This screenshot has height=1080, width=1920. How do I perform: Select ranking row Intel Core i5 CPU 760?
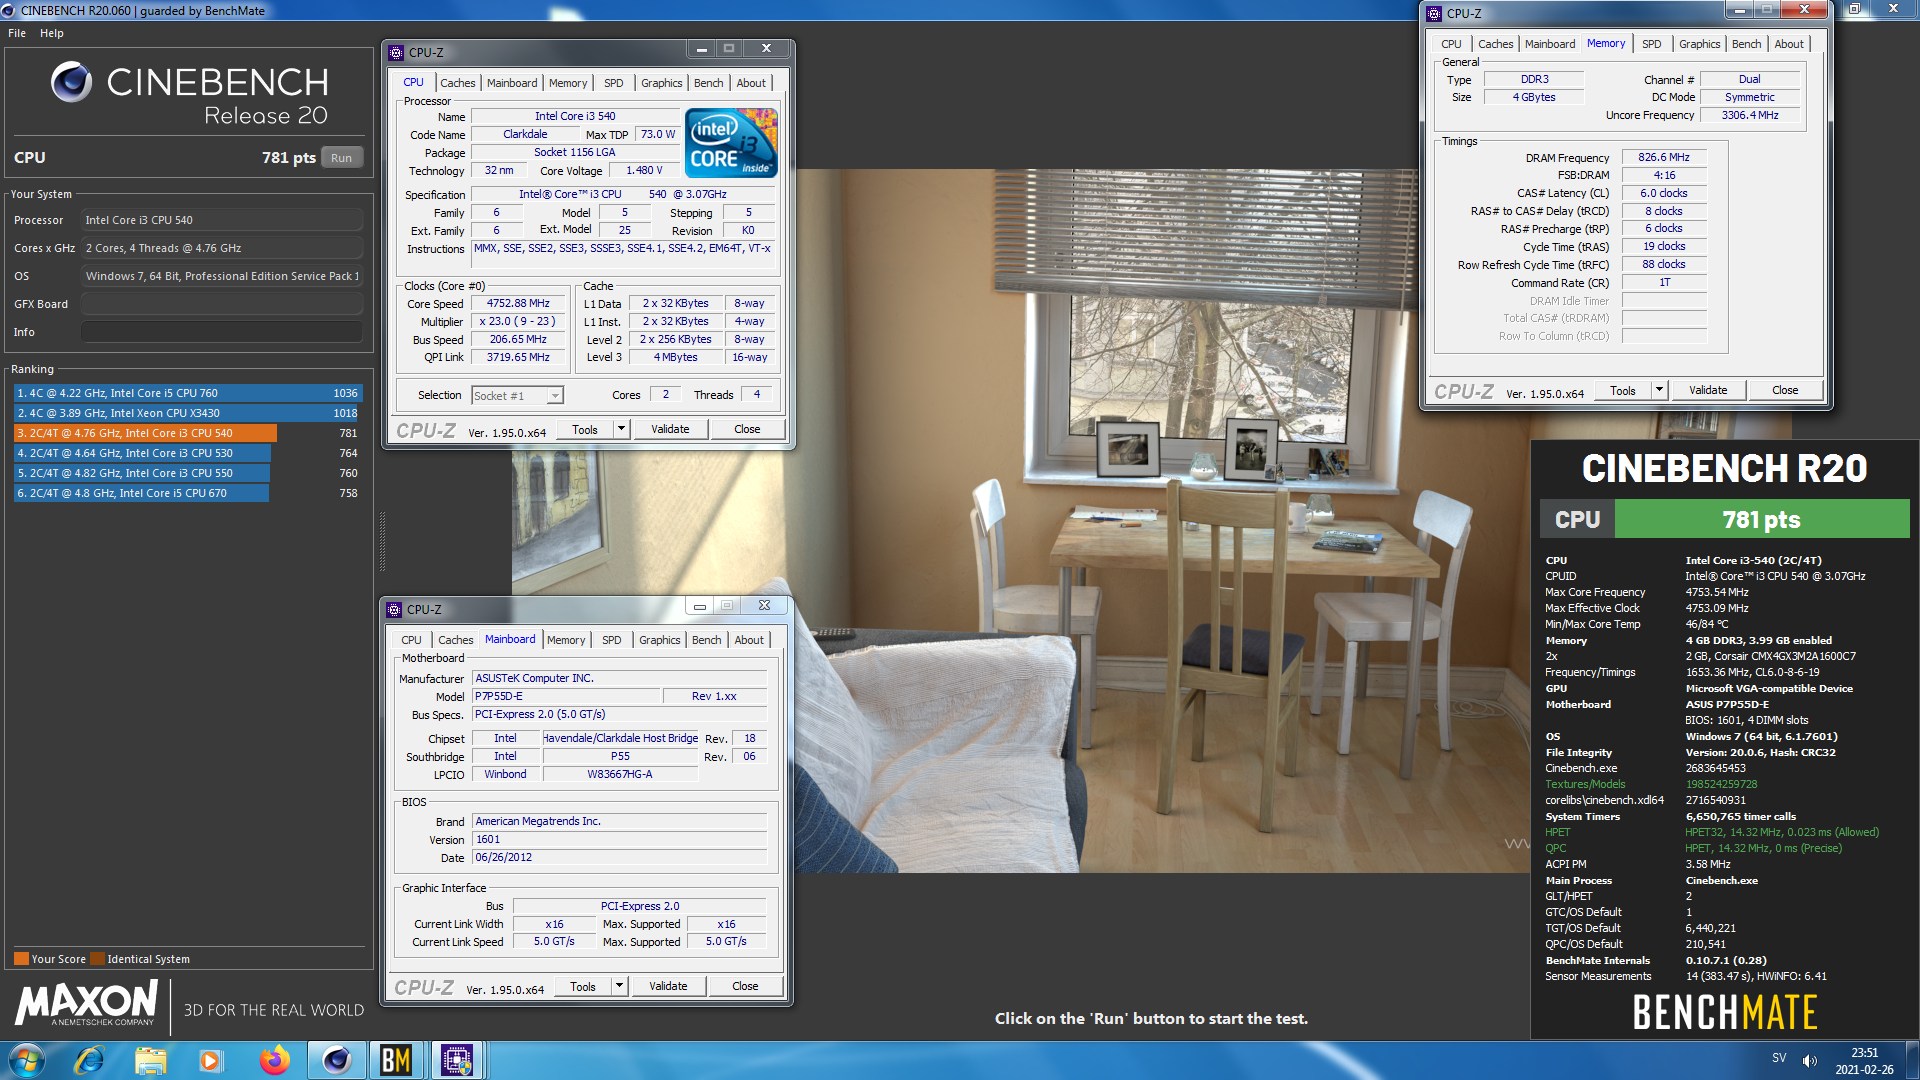click(187, 393)
